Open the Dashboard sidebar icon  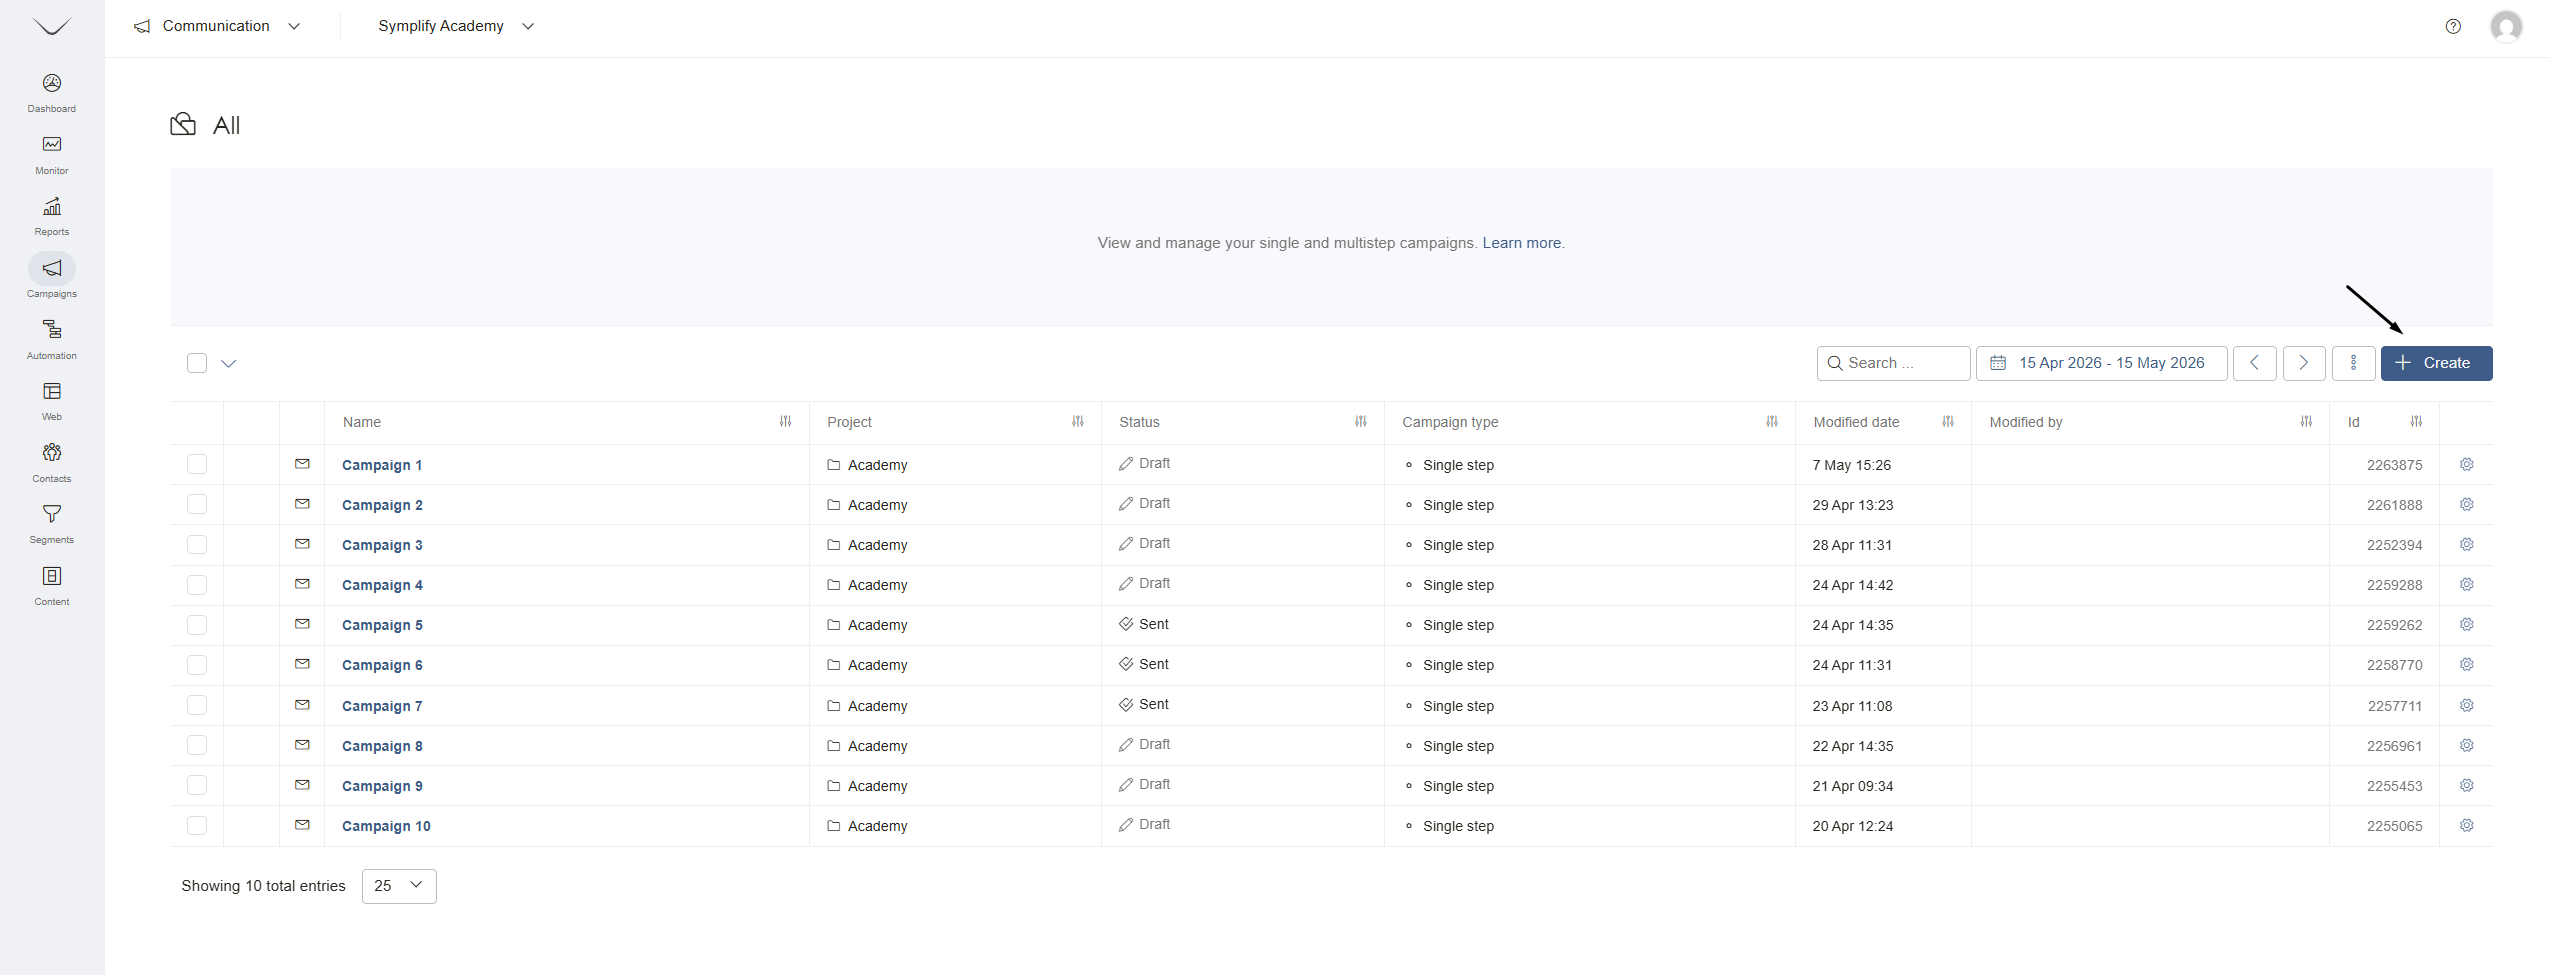pyautogui.click(x=52, y=83)
